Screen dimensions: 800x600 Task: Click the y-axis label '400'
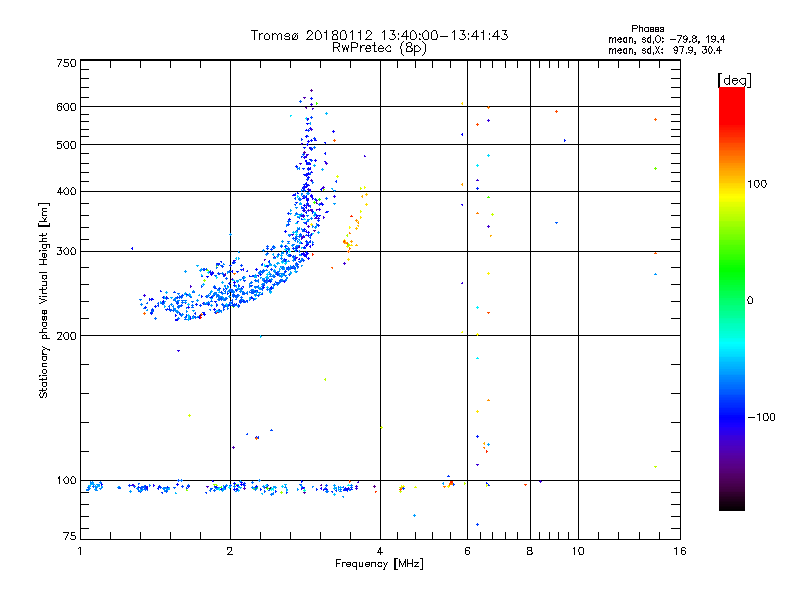pyautogui.click(x=66, y=191)
